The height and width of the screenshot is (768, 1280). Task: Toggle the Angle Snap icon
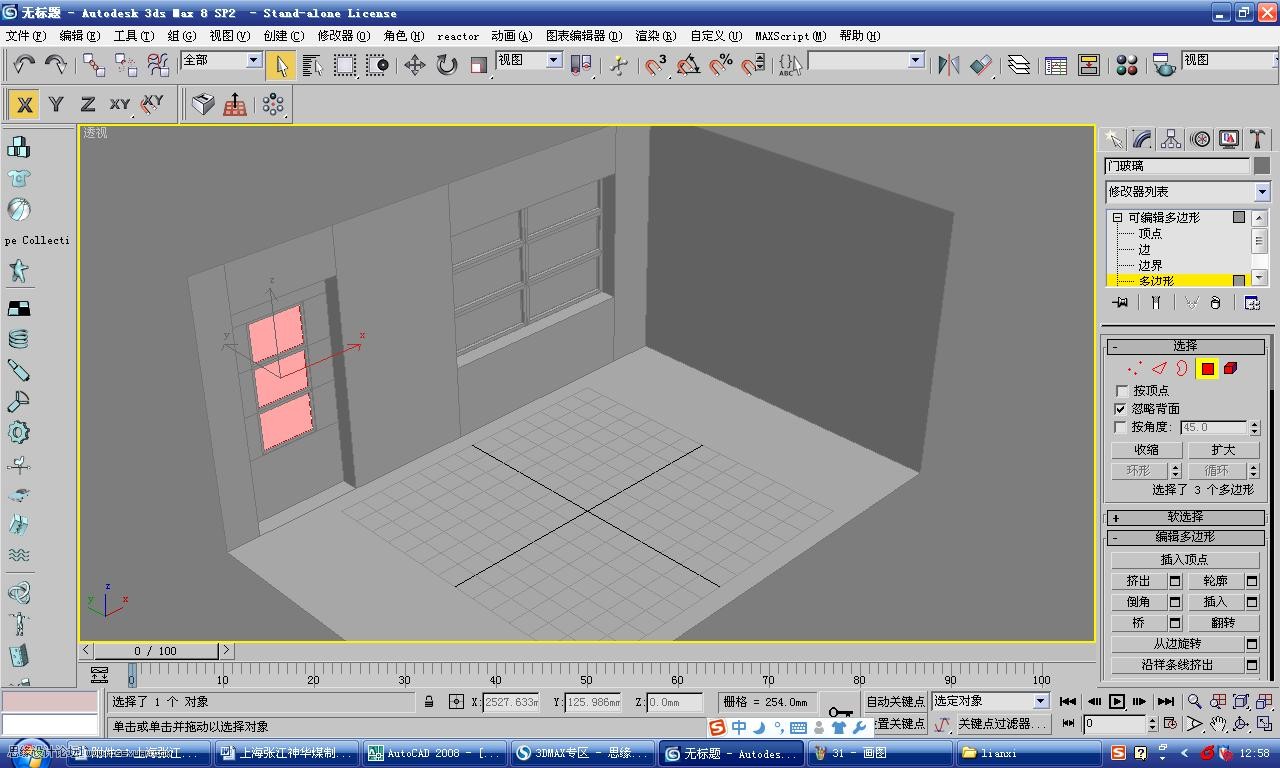point(688,65)
